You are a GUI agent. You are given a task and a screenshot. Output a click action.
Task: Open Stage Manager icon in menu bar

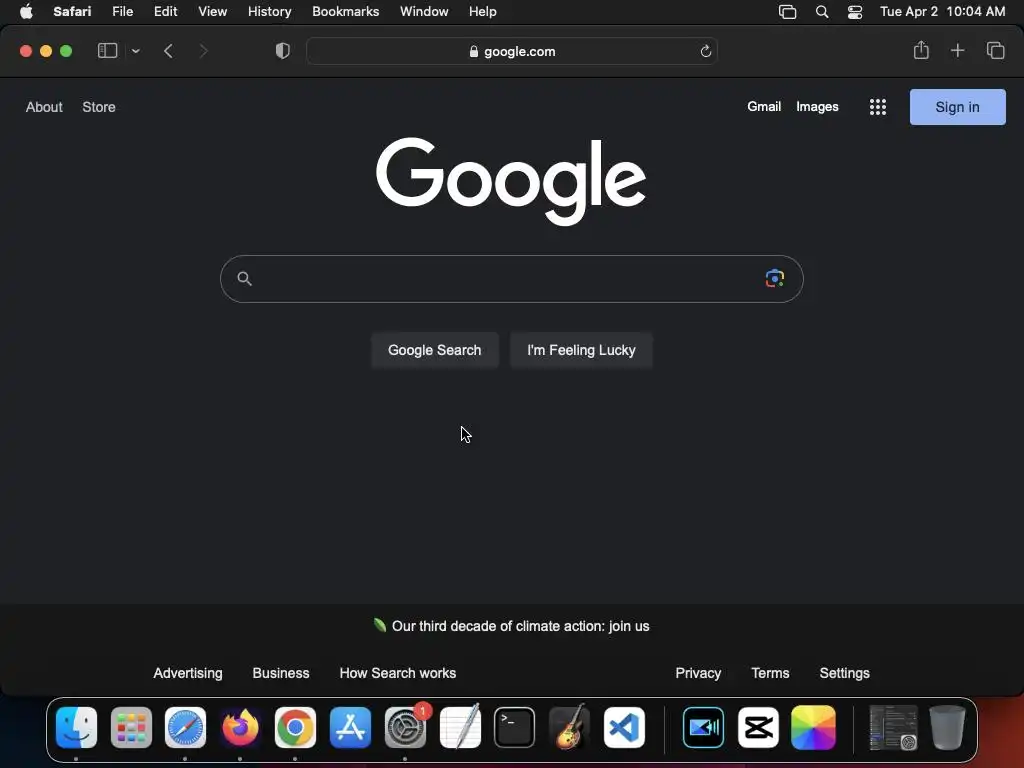pyautogui.click(x=788, y=12)
